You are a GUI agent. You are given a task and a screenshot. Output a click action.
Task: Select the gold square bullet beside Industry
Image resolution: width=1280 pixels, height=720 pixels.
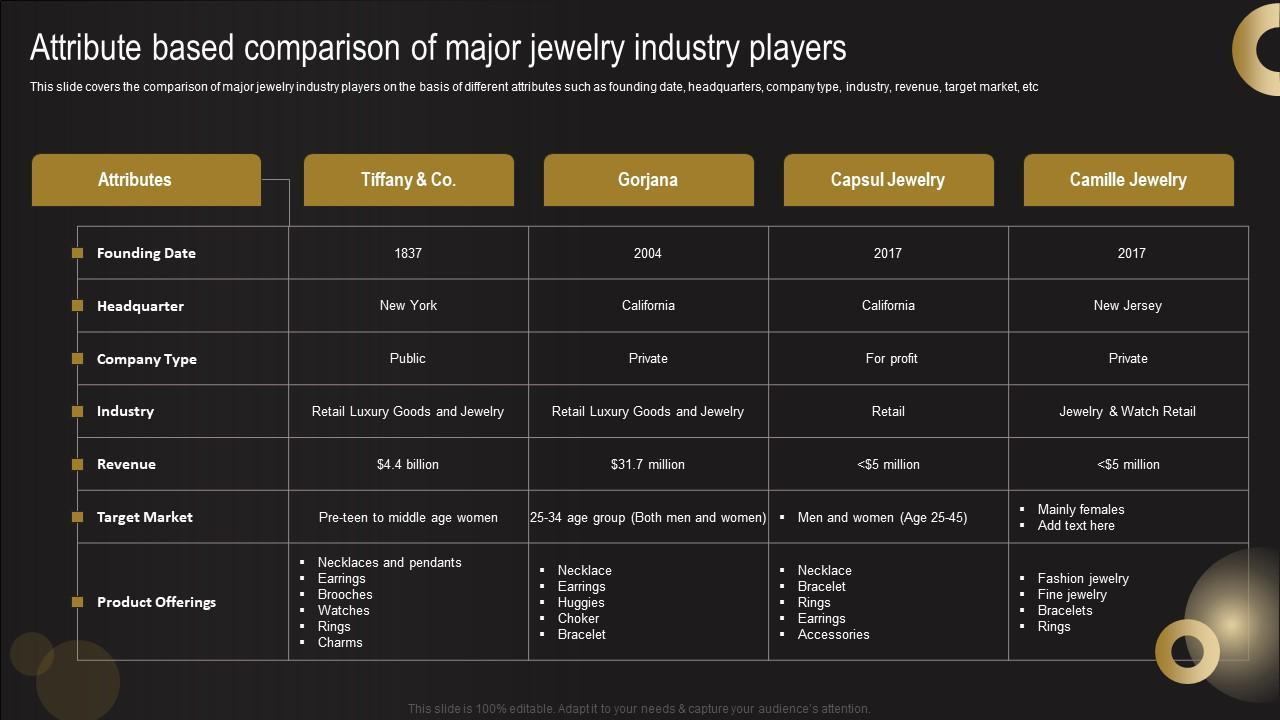77,411
